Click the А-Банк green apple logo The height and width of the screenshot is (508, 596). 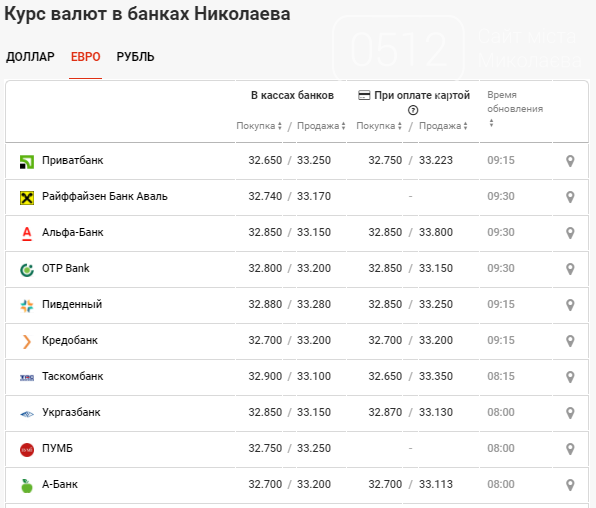[27, 486]
